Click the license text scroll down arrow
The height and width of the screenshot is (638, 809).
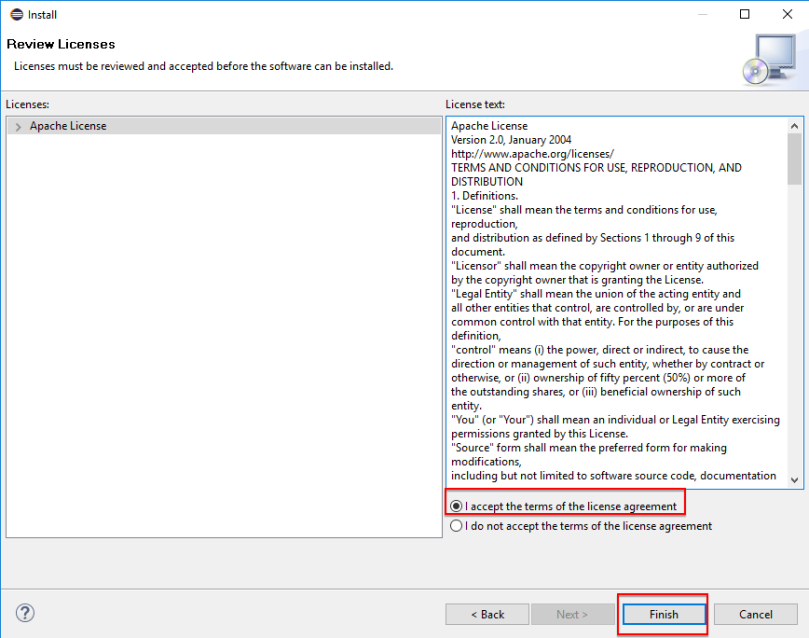[795, 480]
